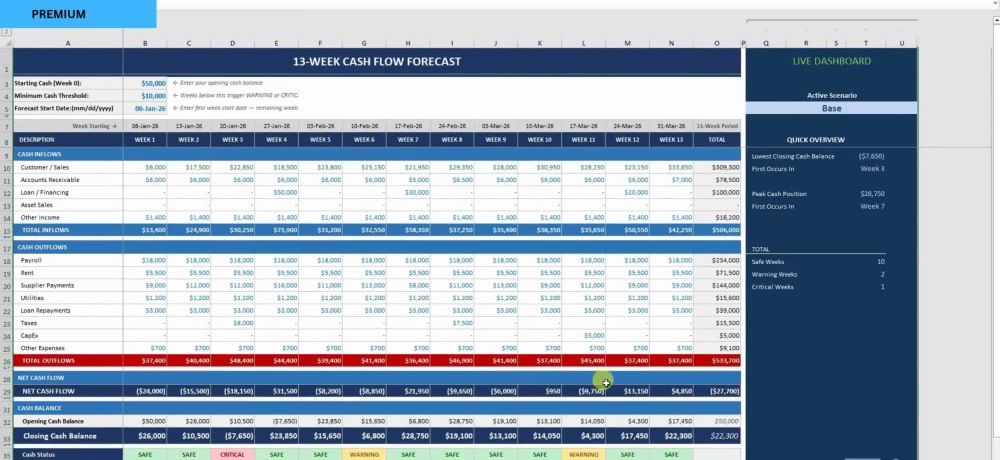Select the Accounts Receivable row label
The image size is (1000, 460).
click(68, 180)
